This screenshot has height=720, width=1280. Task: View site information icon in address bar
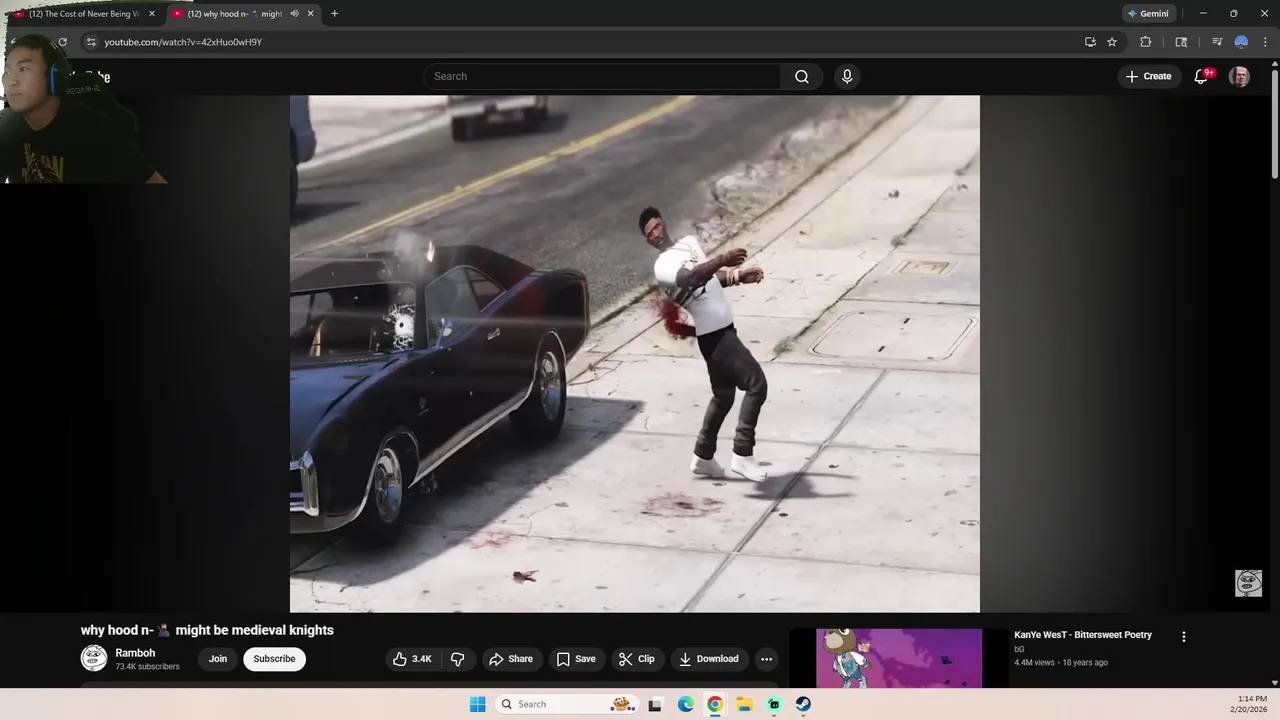click(x=91, y=42)
